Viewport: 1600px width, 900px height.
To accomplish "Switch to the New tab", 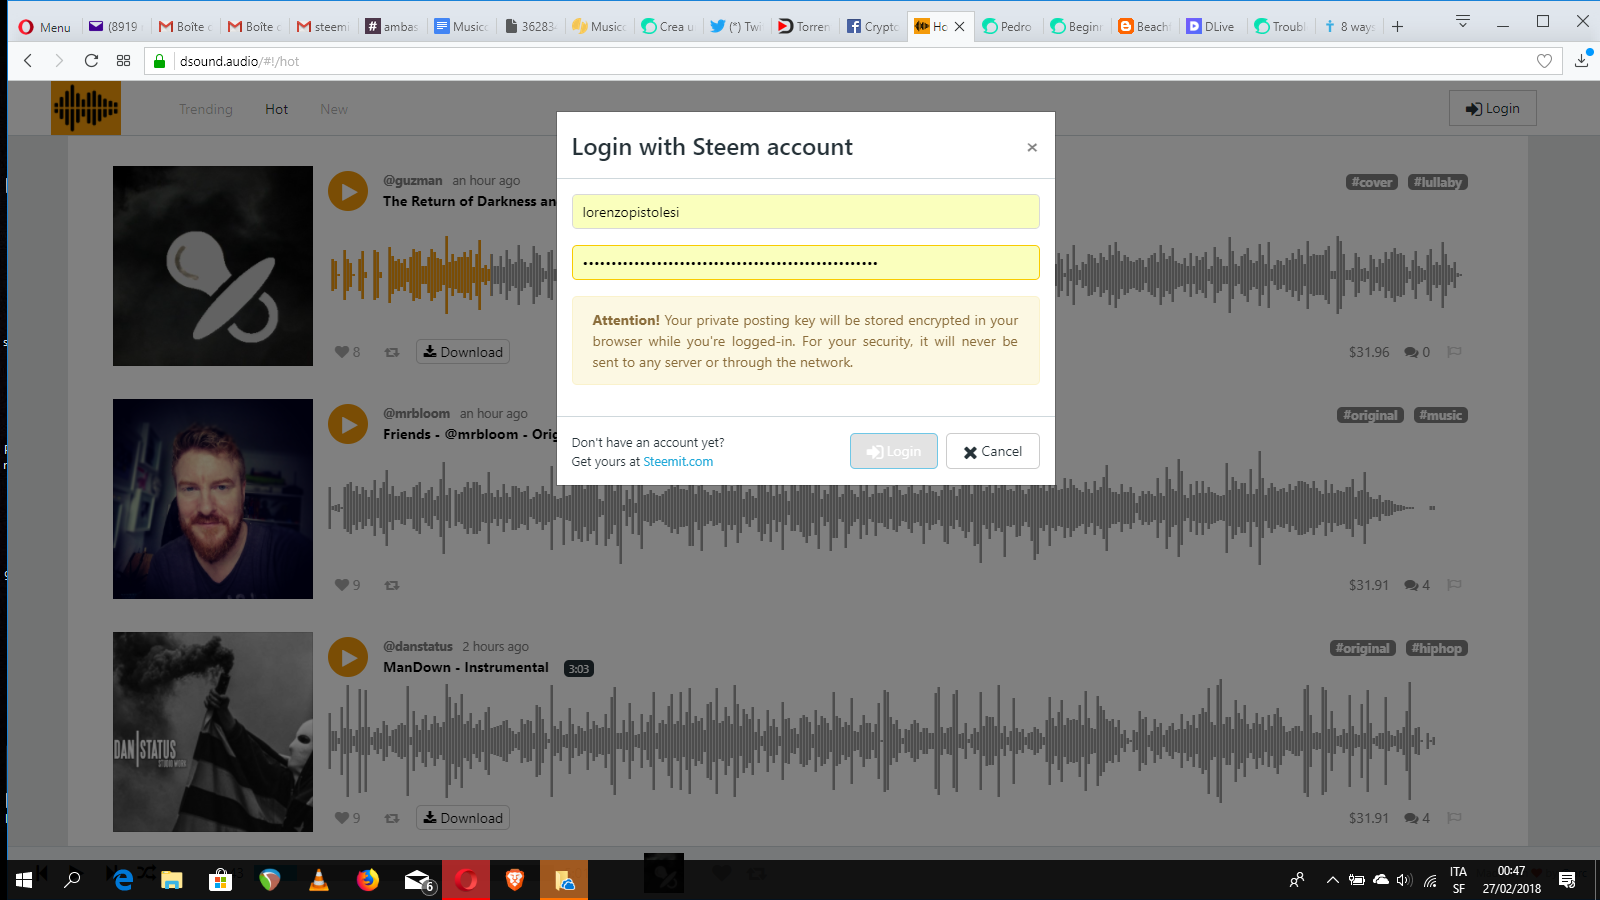I will coord(333,108).
